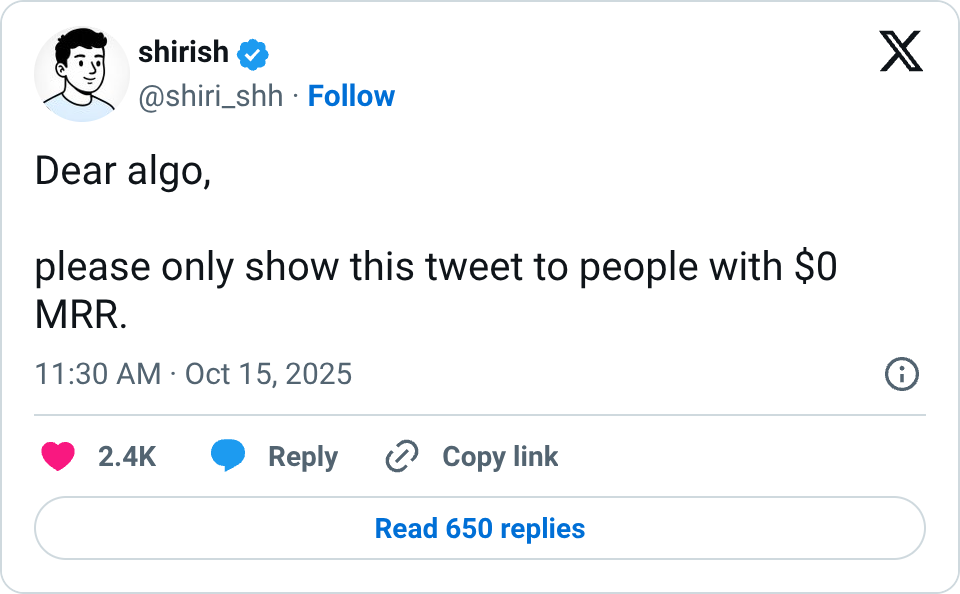Image resolution: width=960 pixels, height=594 pixels.
Task: Open the shirish display name link
Action: pyautogui.click(x=183, y=52)
